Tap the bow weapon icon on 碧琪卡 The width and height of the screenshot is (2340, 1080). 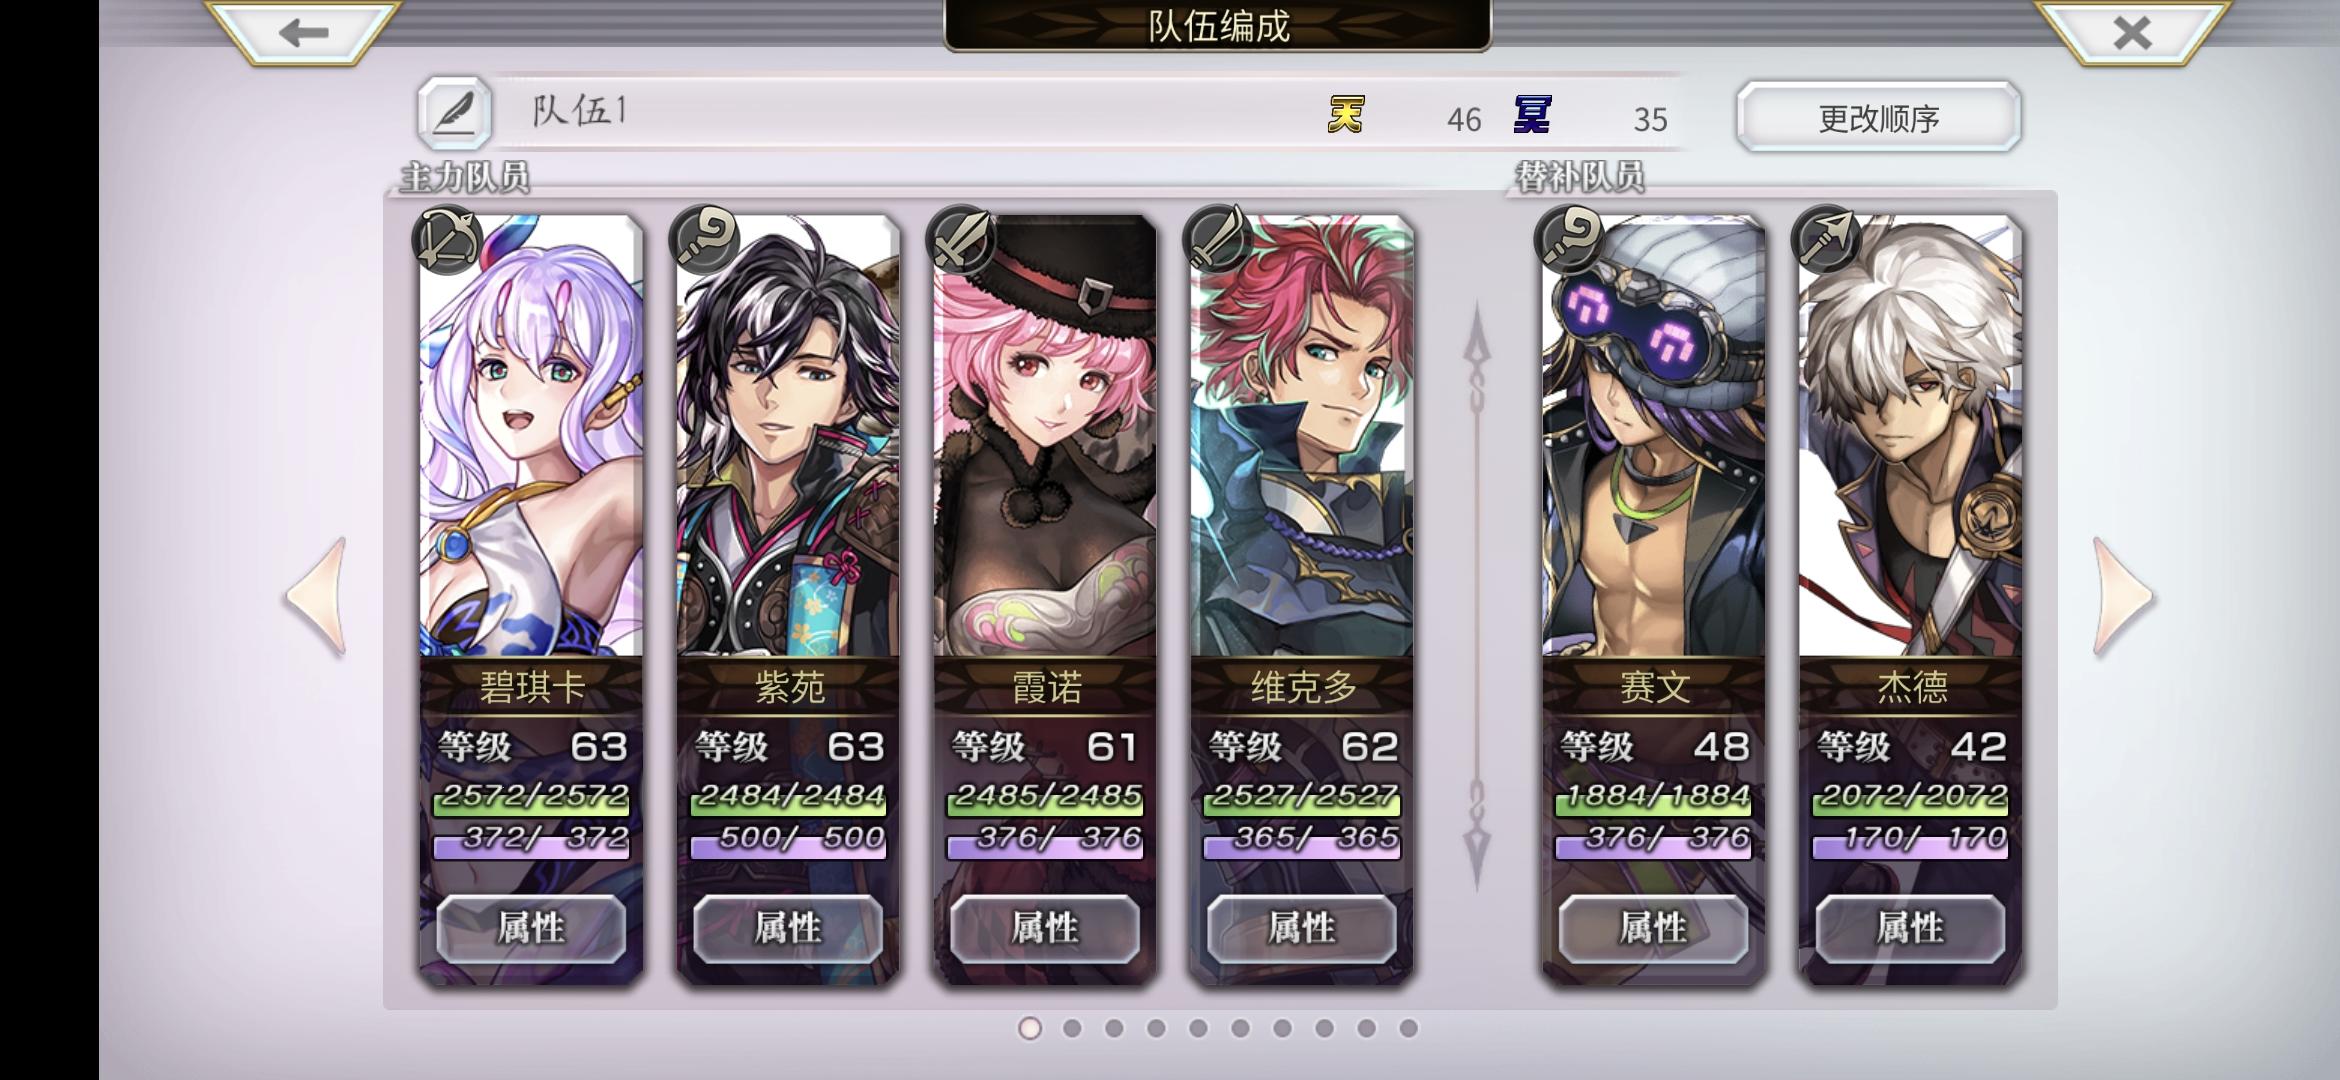(x=447, y=240)
